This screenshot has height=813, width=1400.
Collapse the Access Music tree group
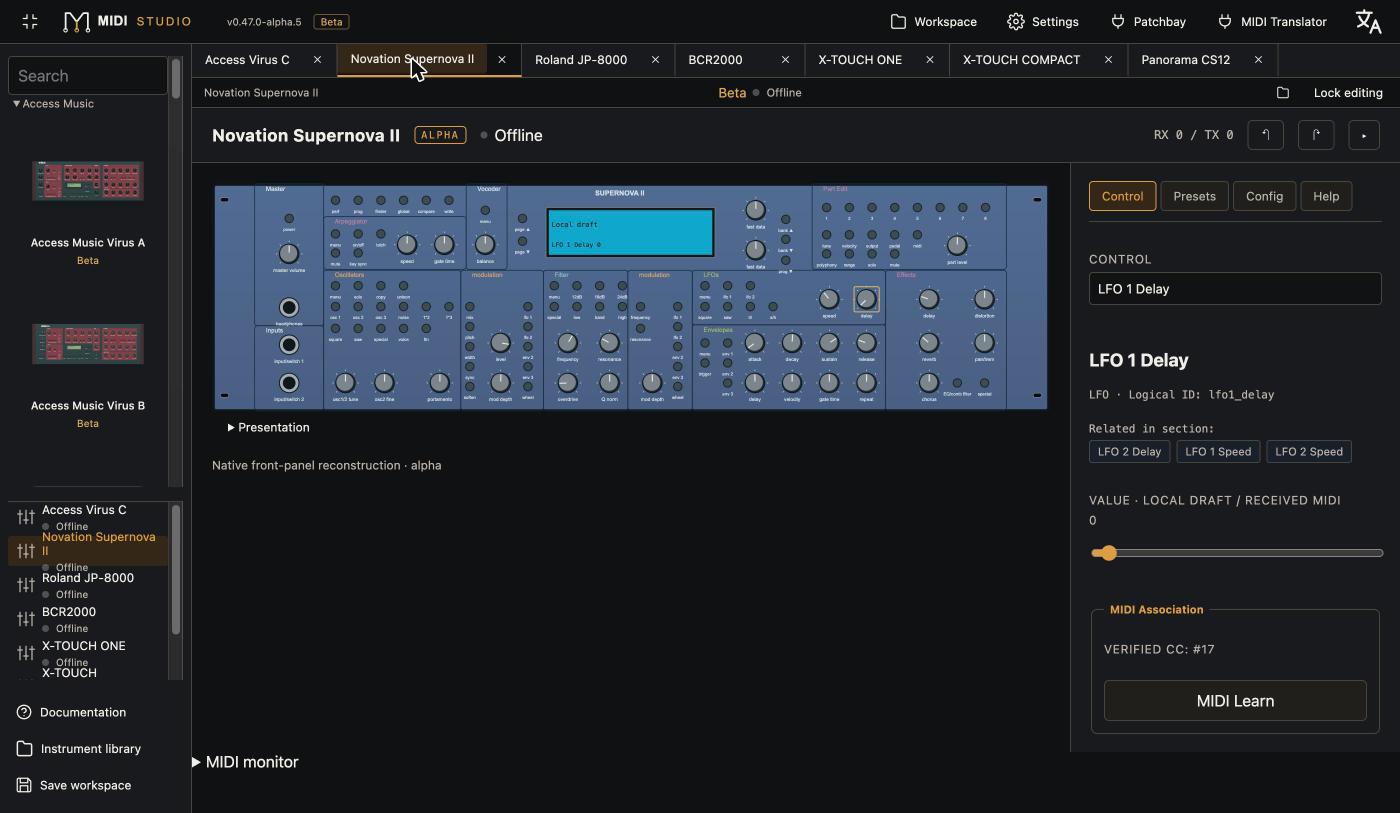pyautogui.click(x=53, y=104)
